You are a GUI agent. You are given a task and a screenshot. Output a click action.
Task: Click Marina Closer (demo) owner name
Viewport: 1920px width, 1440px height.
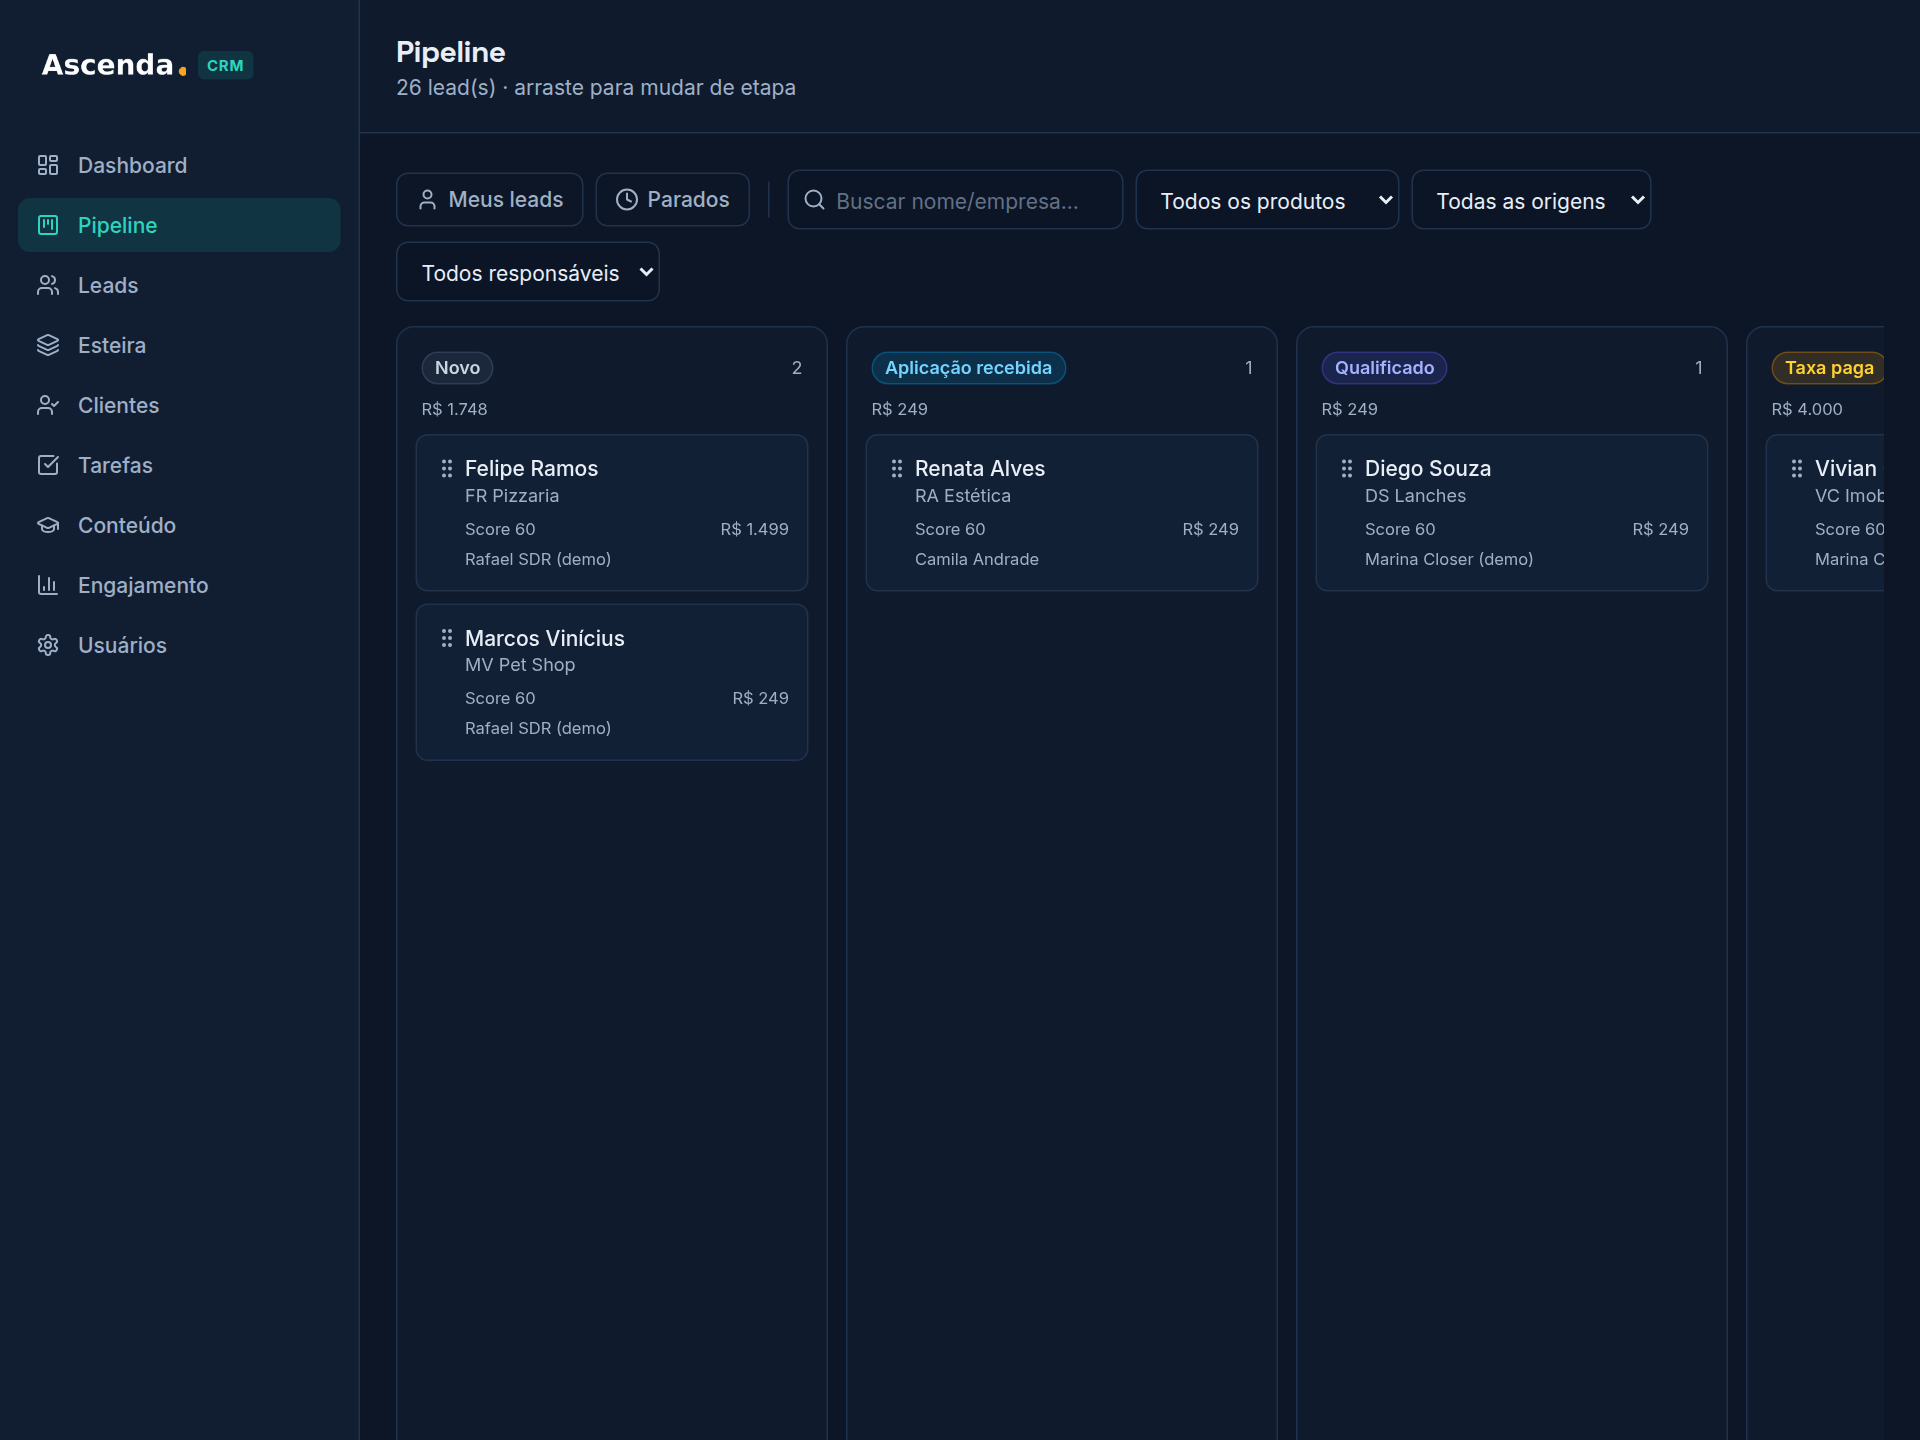click(1449, 559)
